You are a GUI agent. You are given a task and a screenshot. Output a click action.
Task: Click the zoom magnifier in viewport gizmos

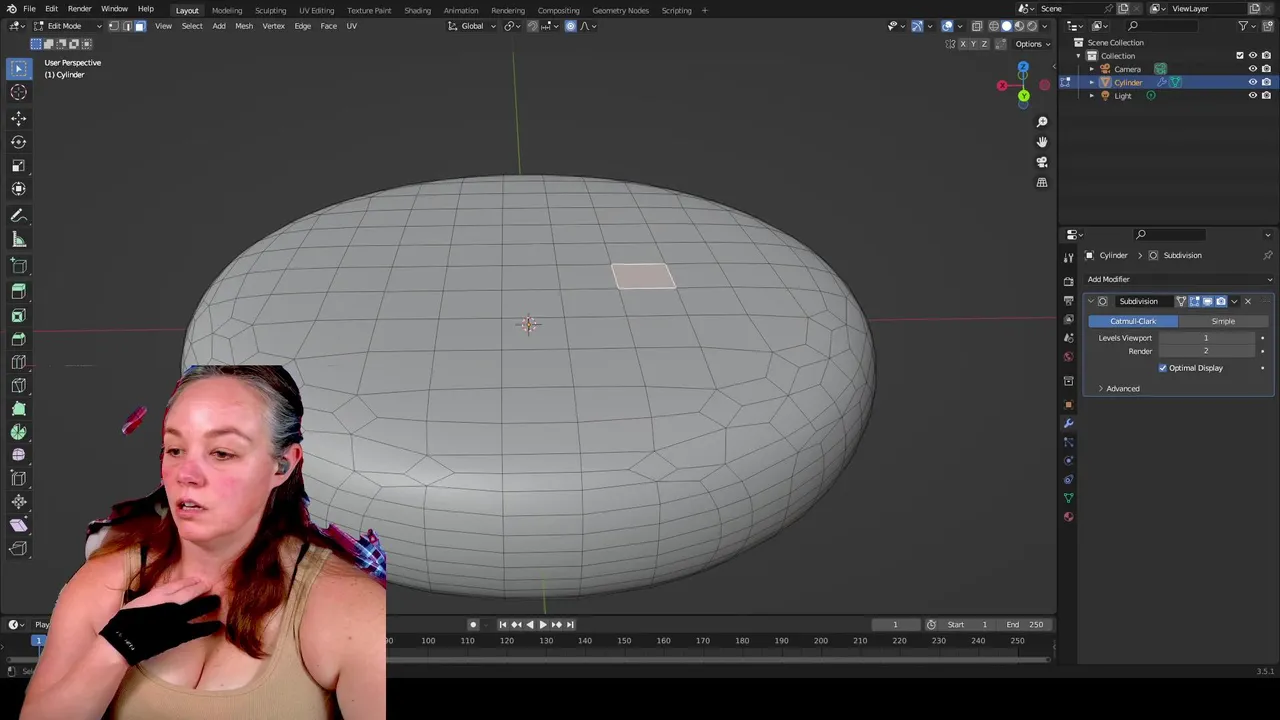tap(1042, 122)
